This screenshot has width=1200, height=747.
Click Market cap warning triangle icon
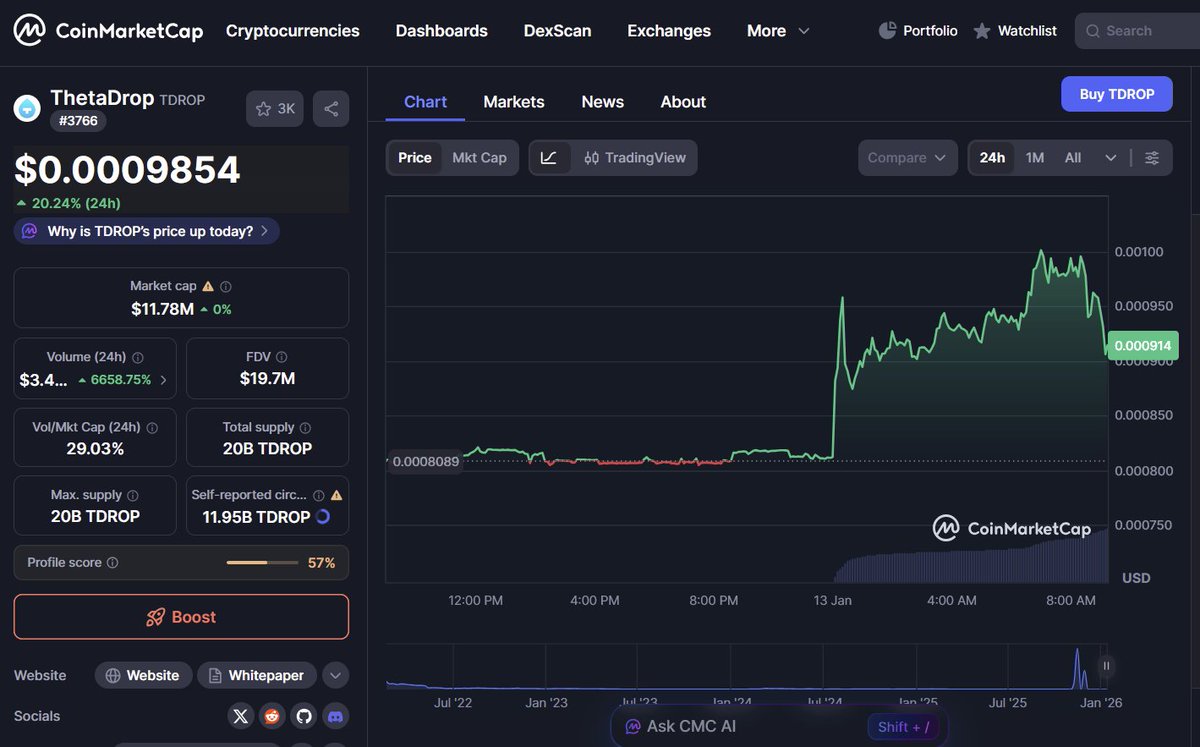[208, 286]
